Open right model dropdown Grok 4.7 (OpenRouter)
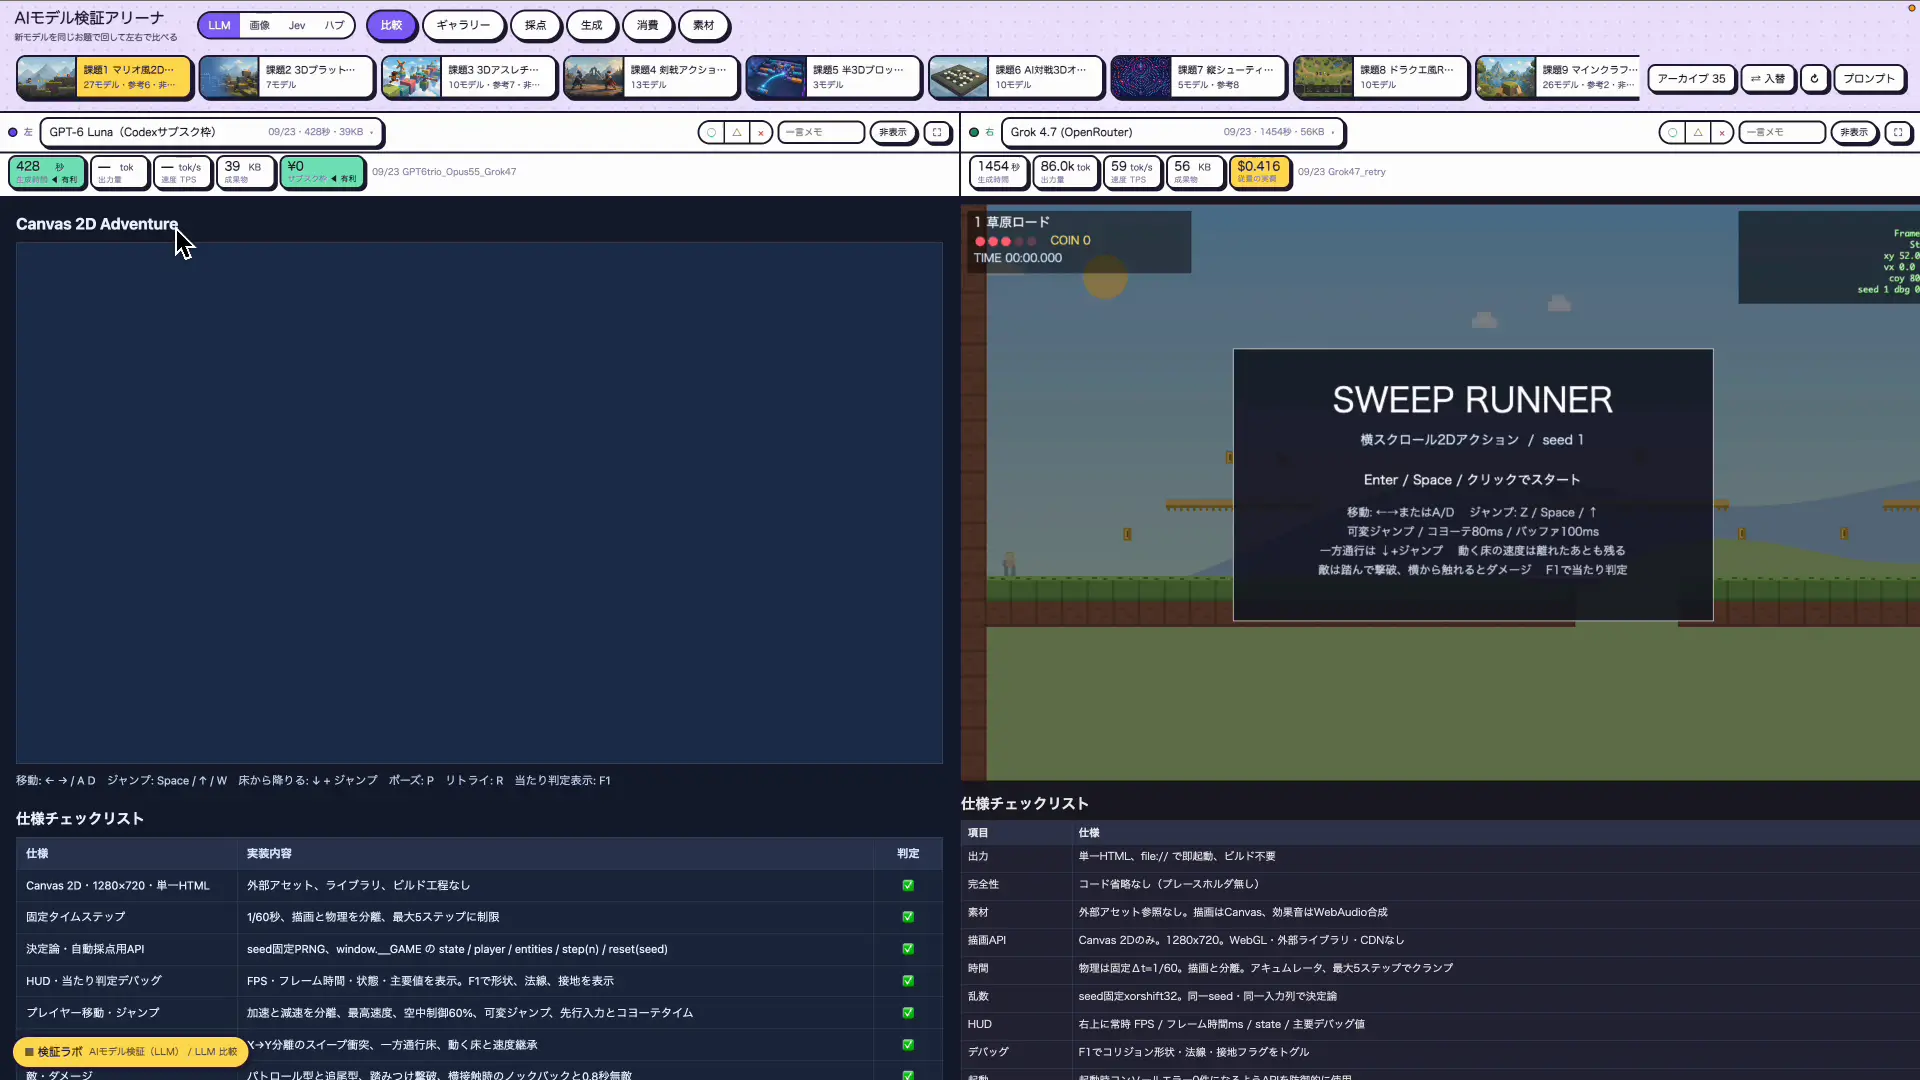The height and width of the screenshot is (1080, 1920). 1172,132
